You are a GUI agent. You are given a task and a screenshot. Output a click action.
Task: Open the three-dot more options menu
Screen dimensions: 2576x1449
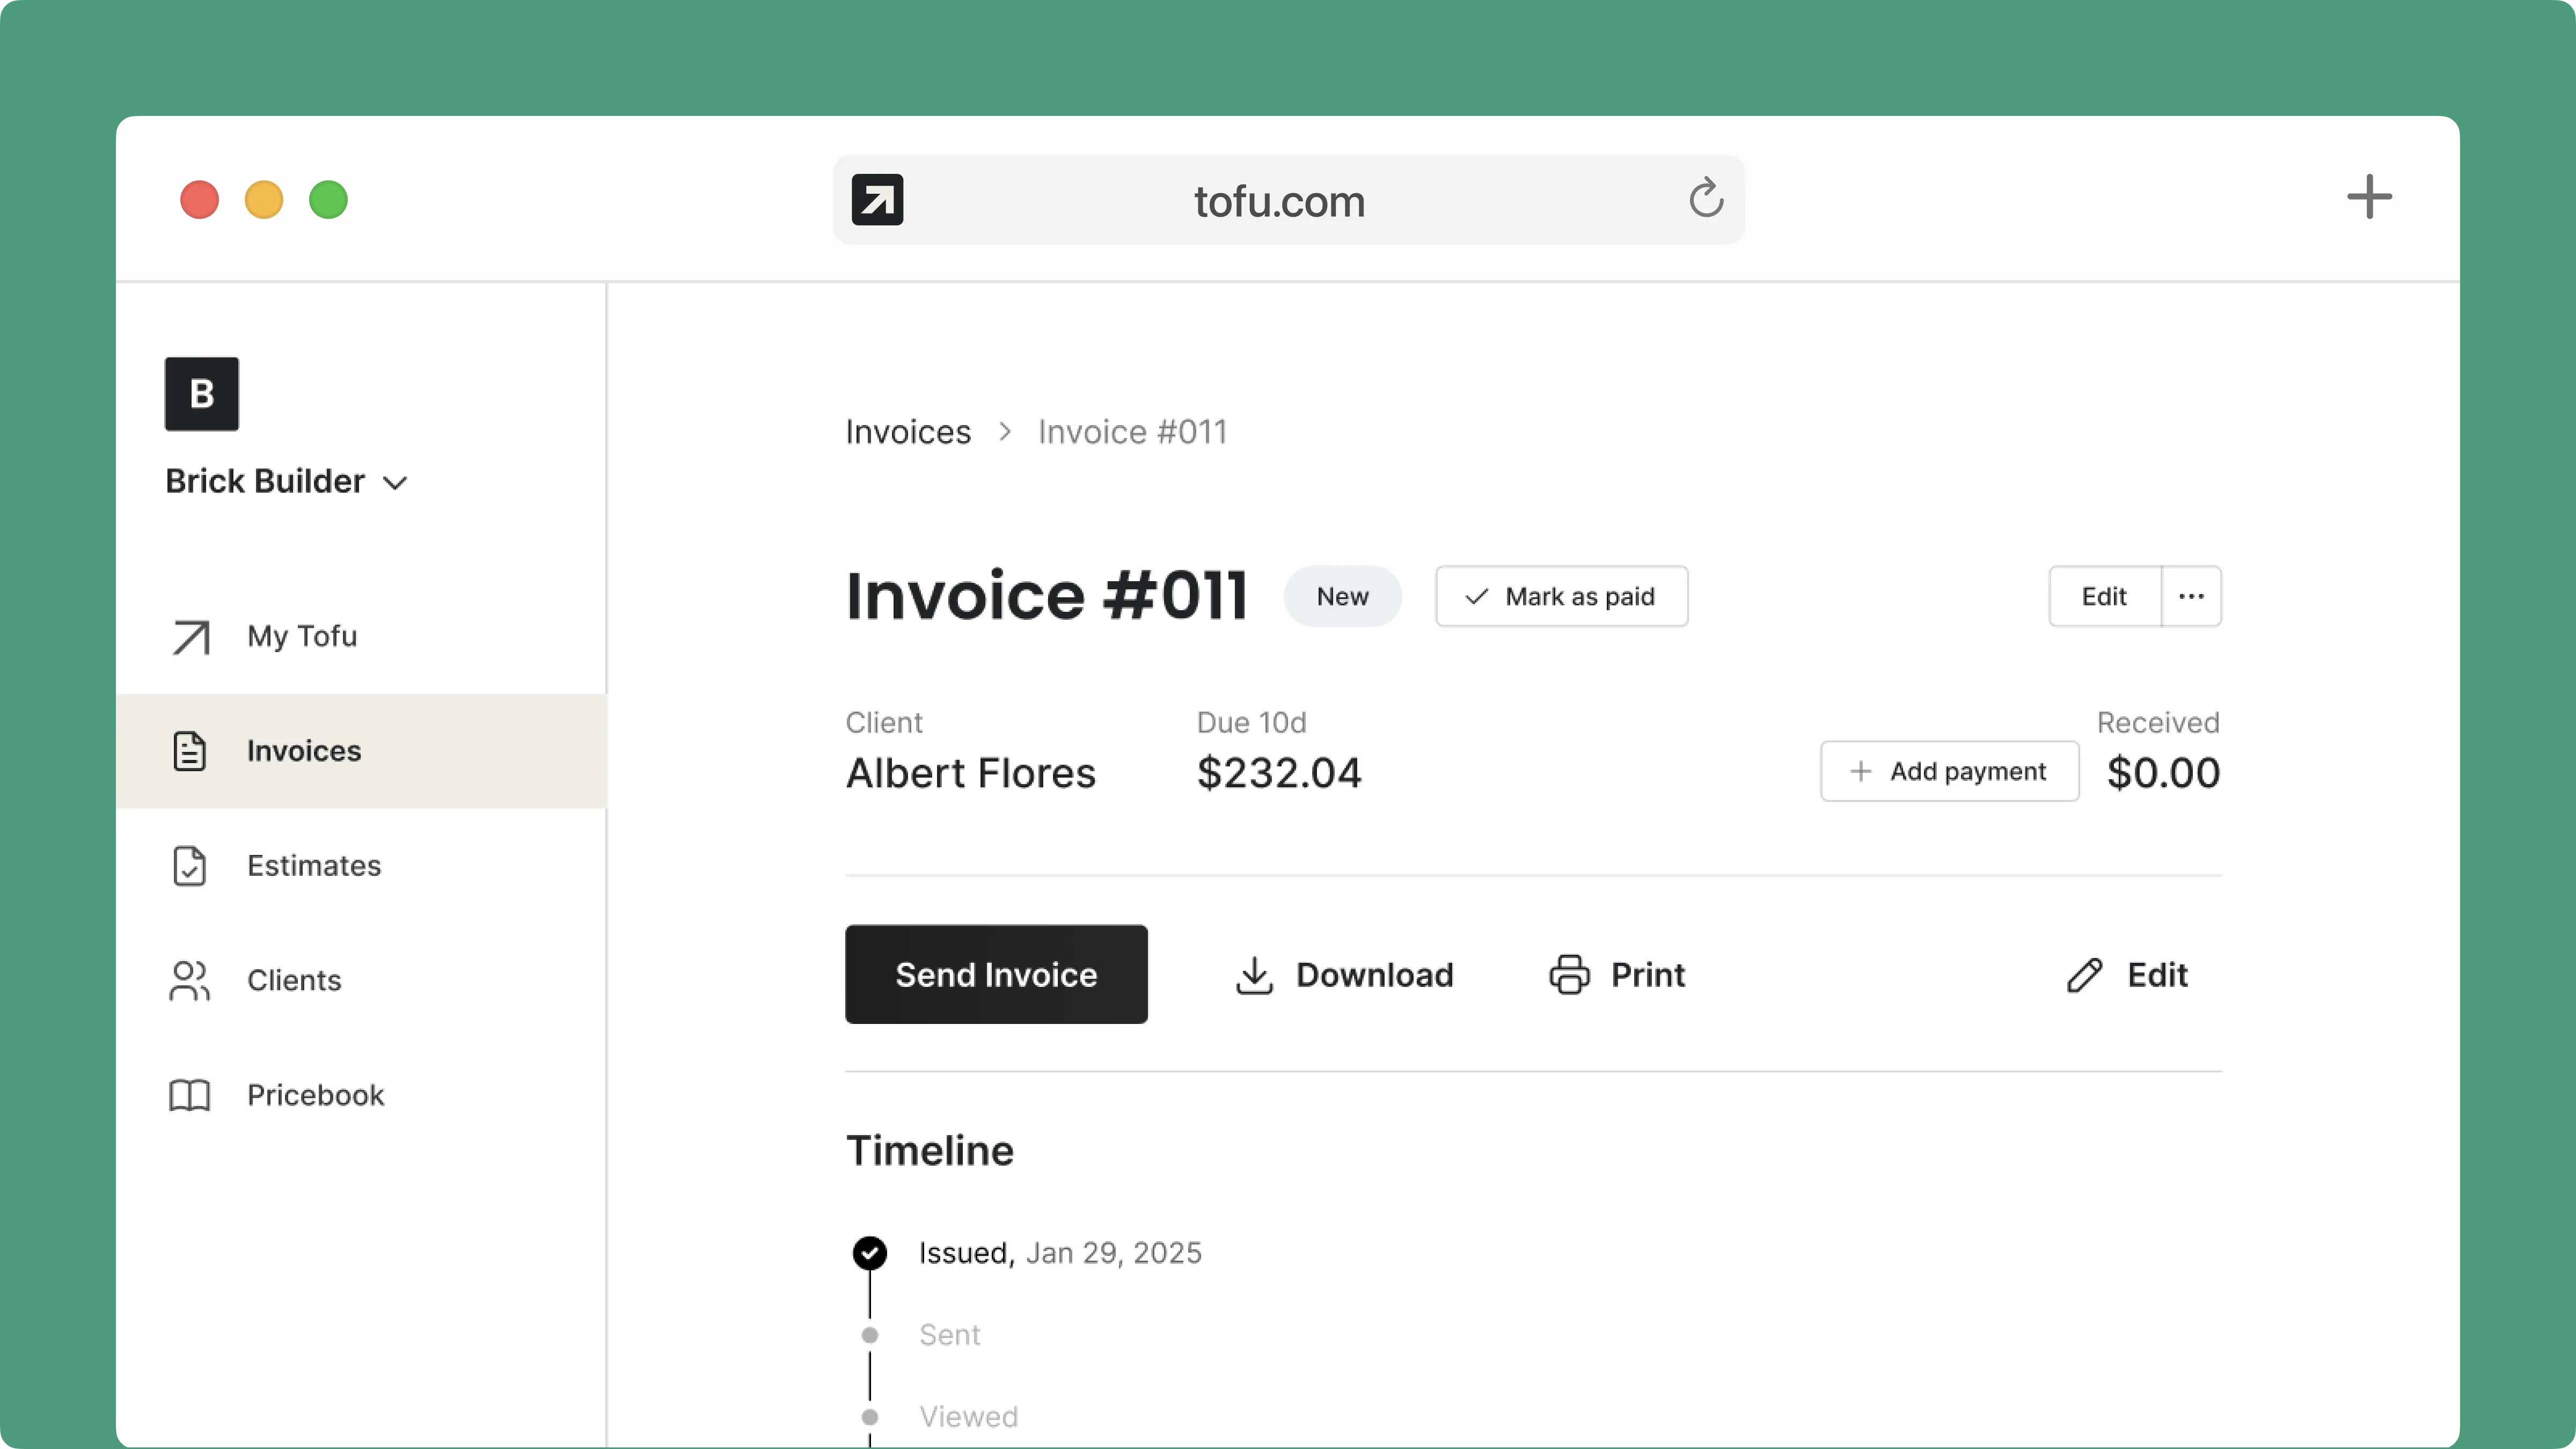pos(2191,596)
